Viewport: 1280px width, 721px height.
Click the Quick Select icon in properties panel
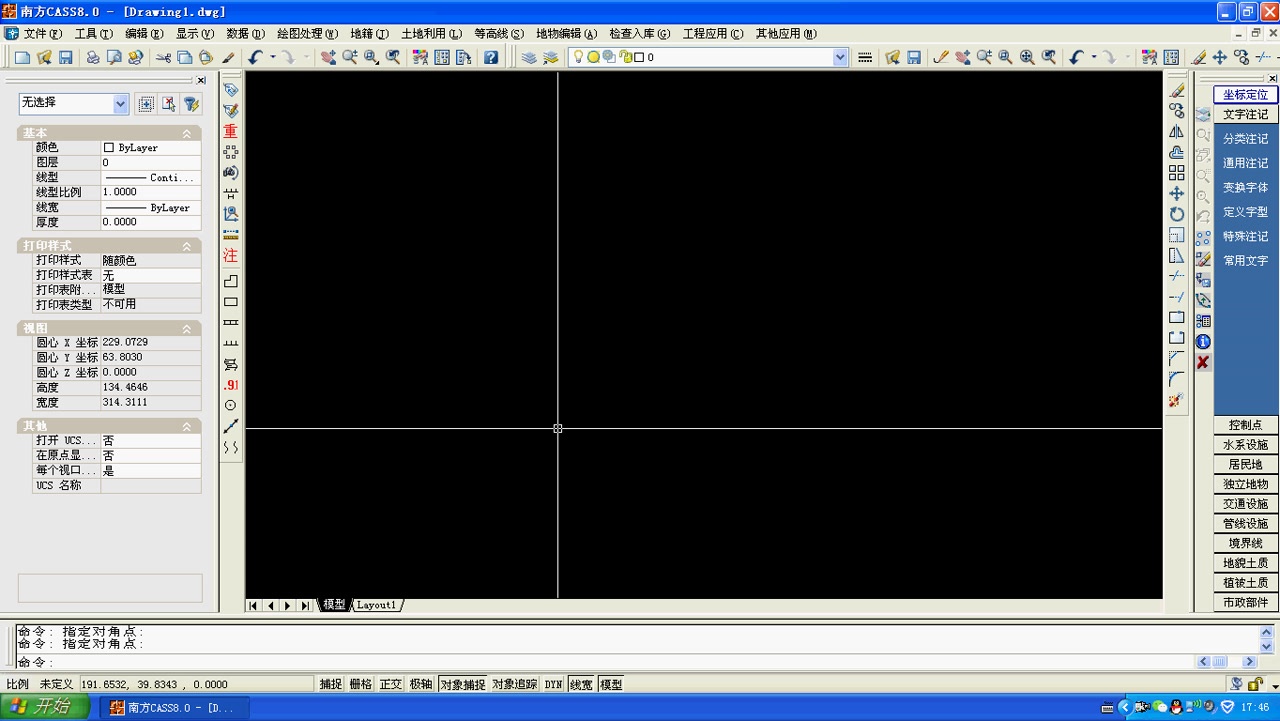point(191,104)
